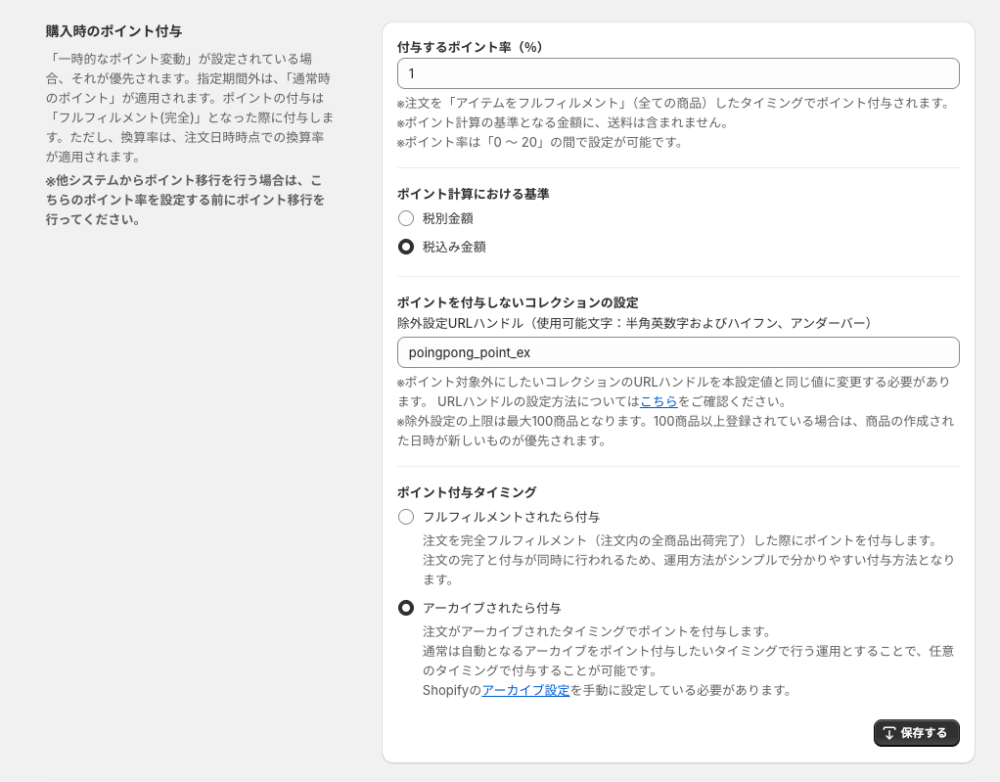
Task: Choose アーカイブされたら付与 timing option
Action: [x=406, y=608]
